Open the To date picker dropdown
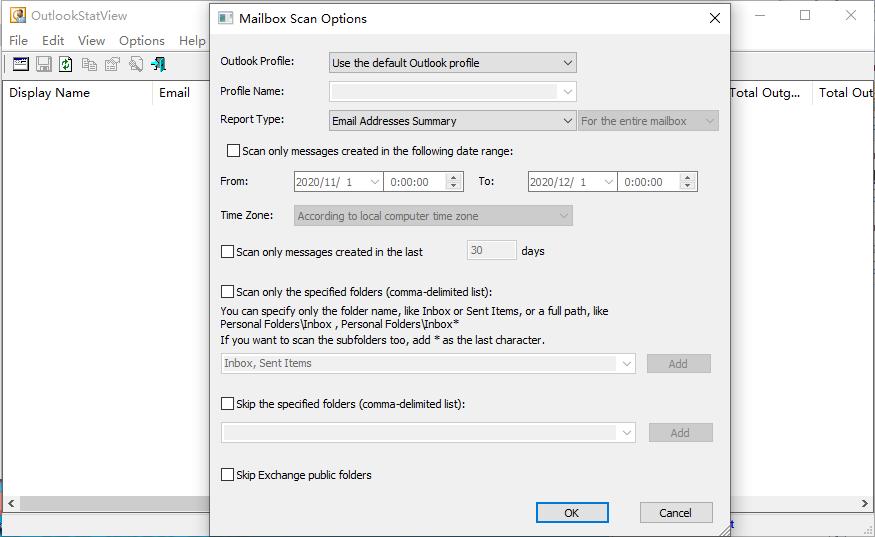Viewport: 875px width, 537px height. click(x=609, y=182)
